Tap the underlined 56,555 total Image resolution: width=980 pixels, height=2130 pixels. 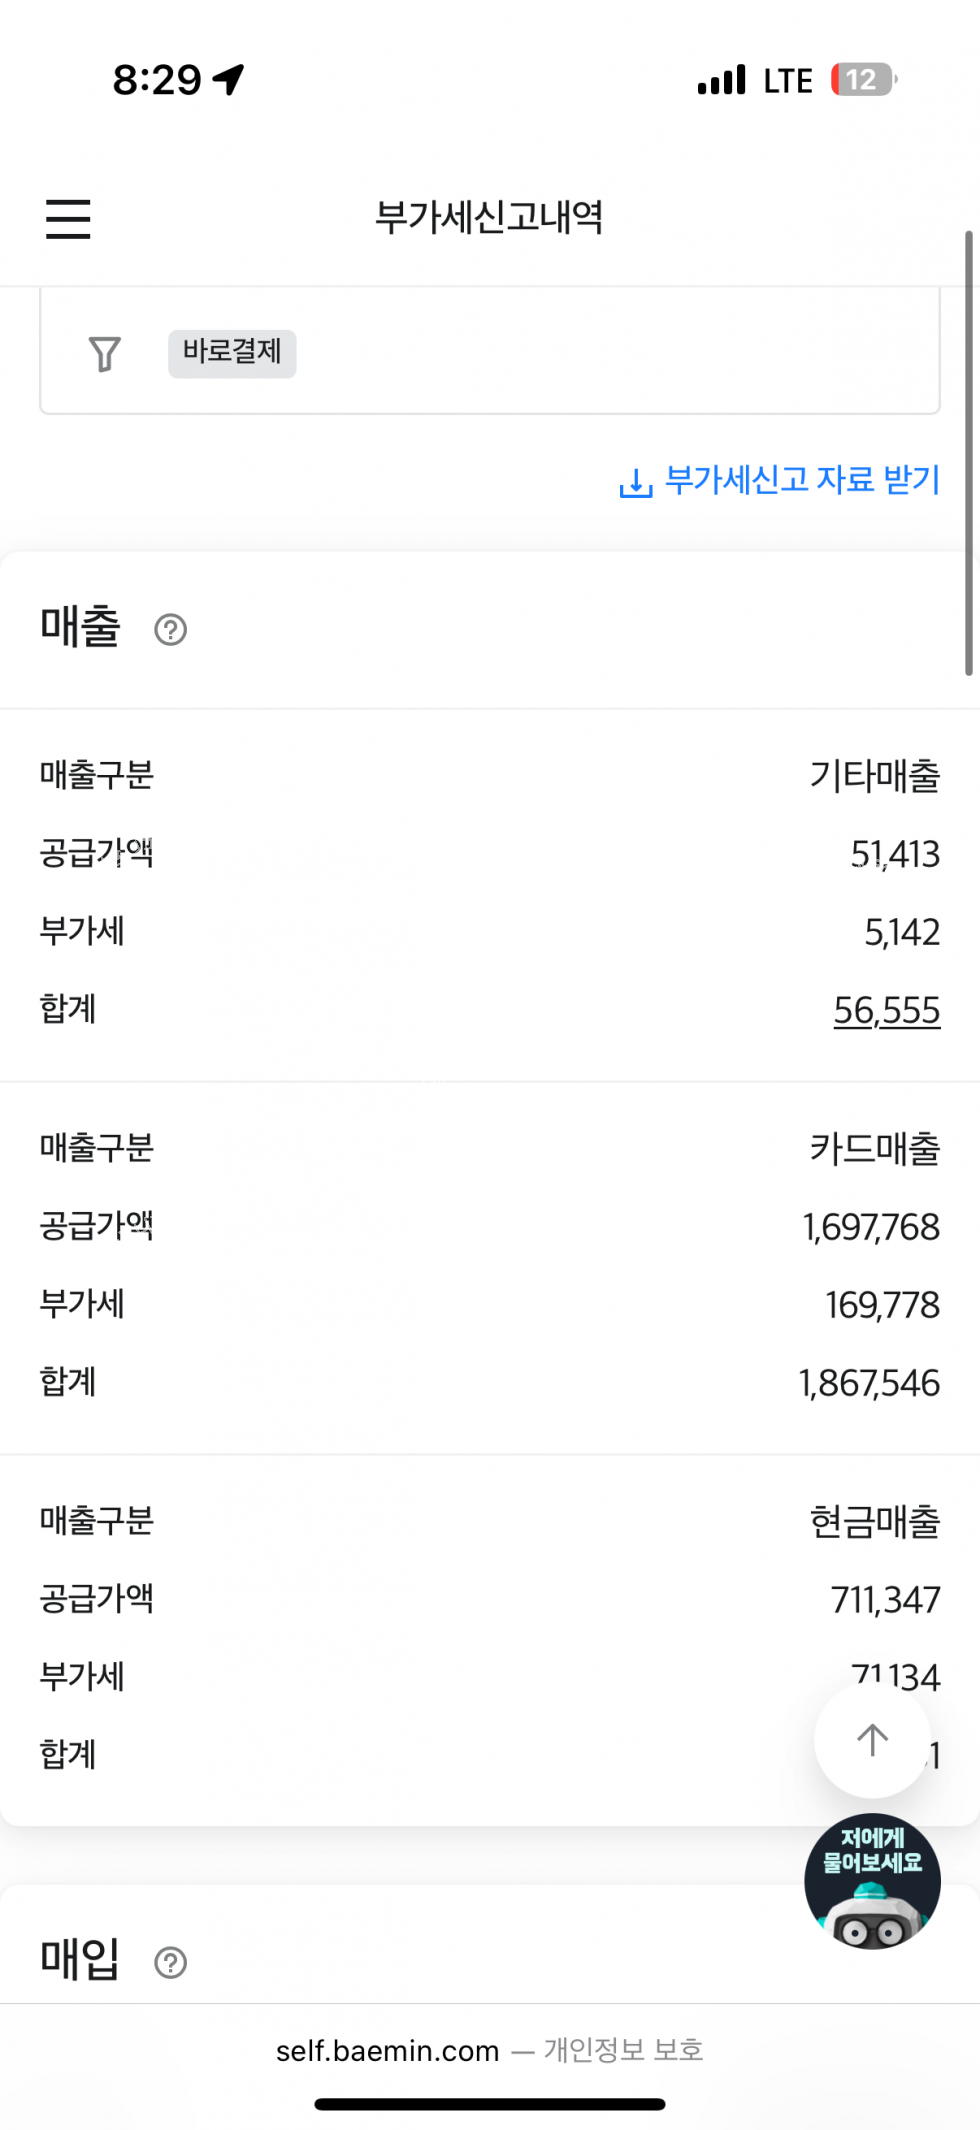pyautogui.click(x=887, y=1011)
